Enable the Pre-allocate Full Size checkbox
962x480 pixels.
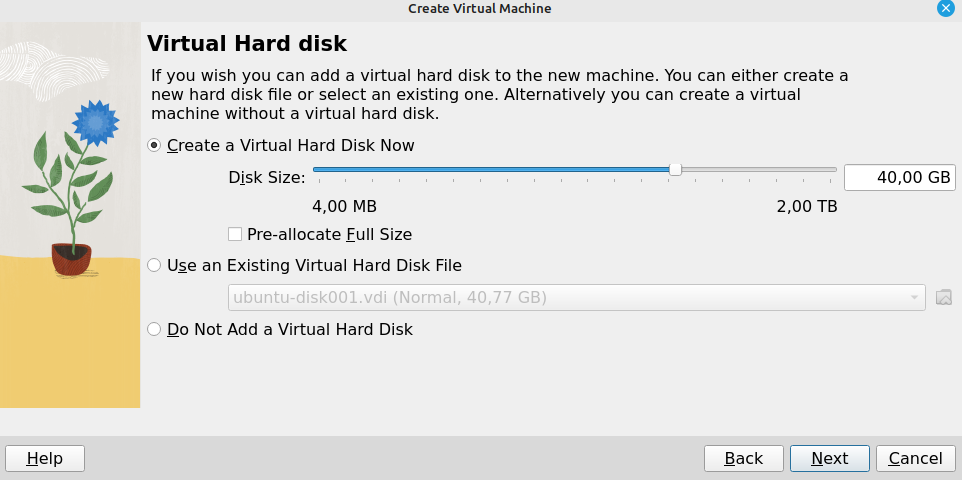click(x=235, y=235)
